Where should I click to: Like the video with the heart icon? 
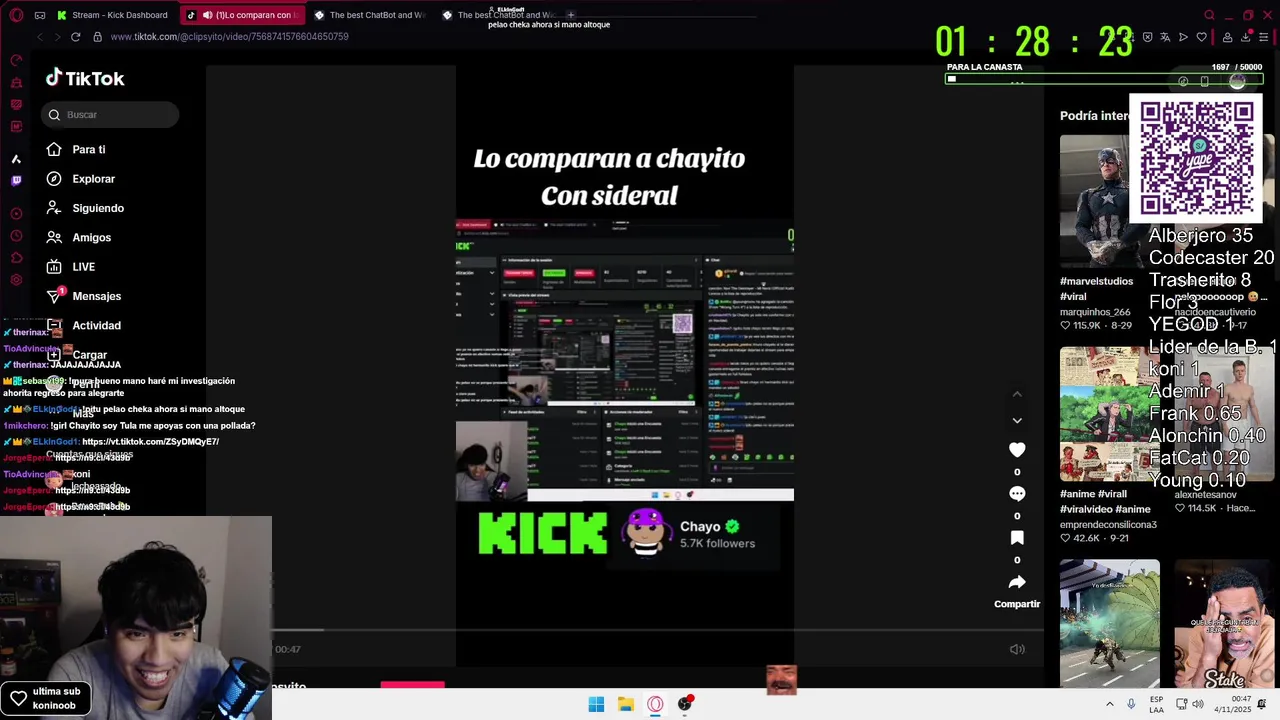[x=1017, y=450]
